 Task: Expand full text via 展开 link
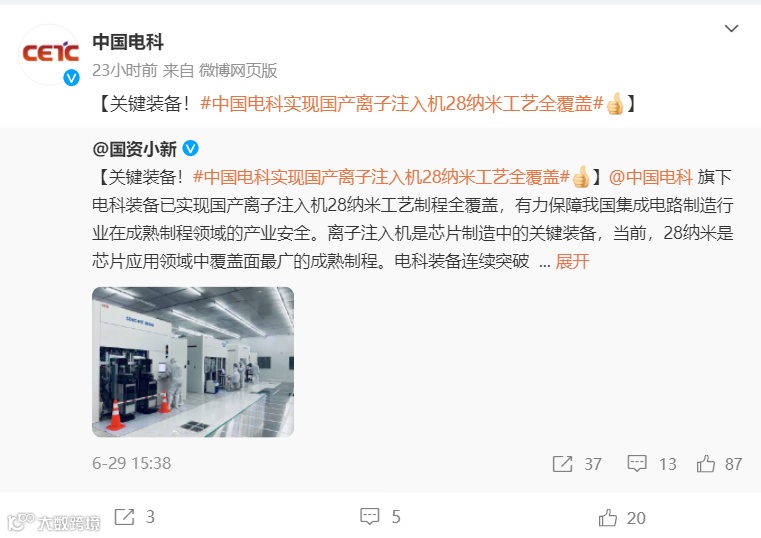572,261
